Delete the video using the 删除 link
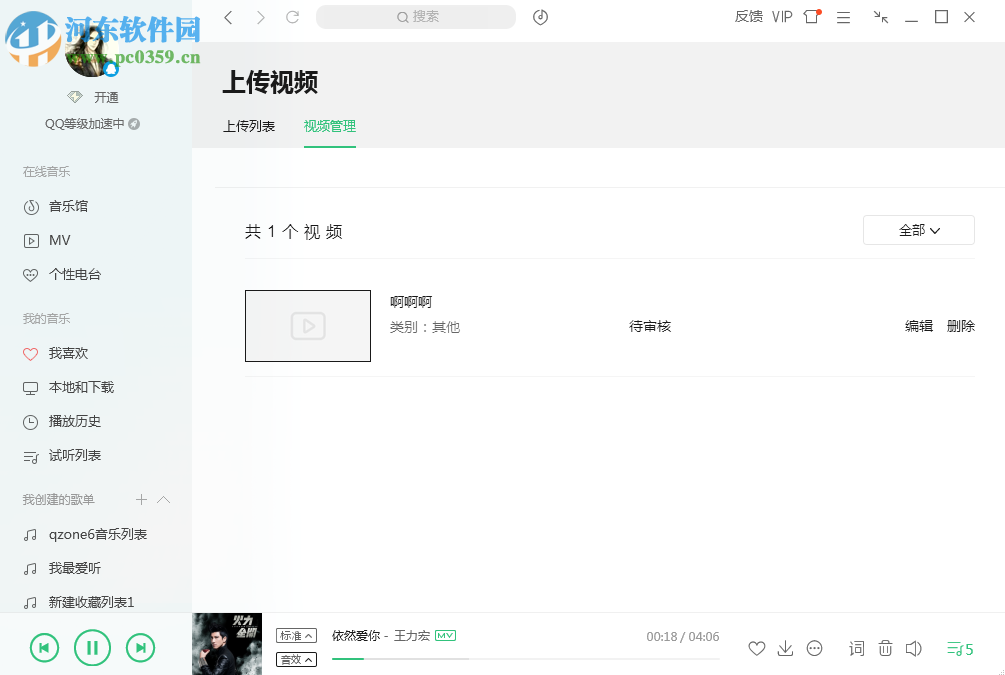The image size is (1005, 675). click(961, 325)
